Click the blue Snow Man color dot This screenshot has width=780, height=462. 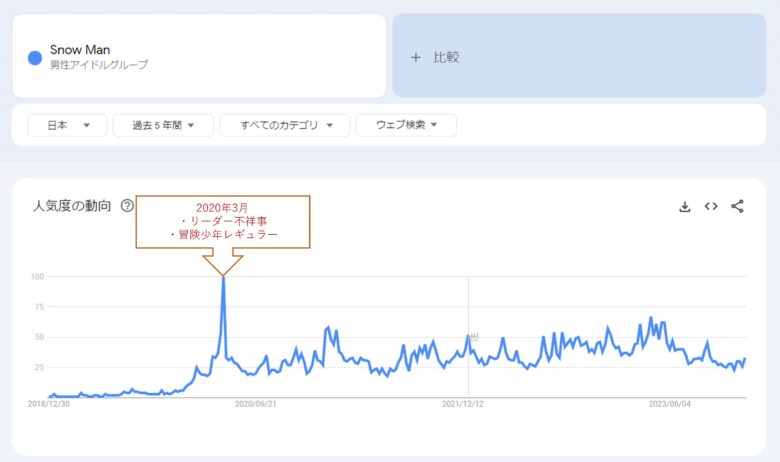coord(35,57)
